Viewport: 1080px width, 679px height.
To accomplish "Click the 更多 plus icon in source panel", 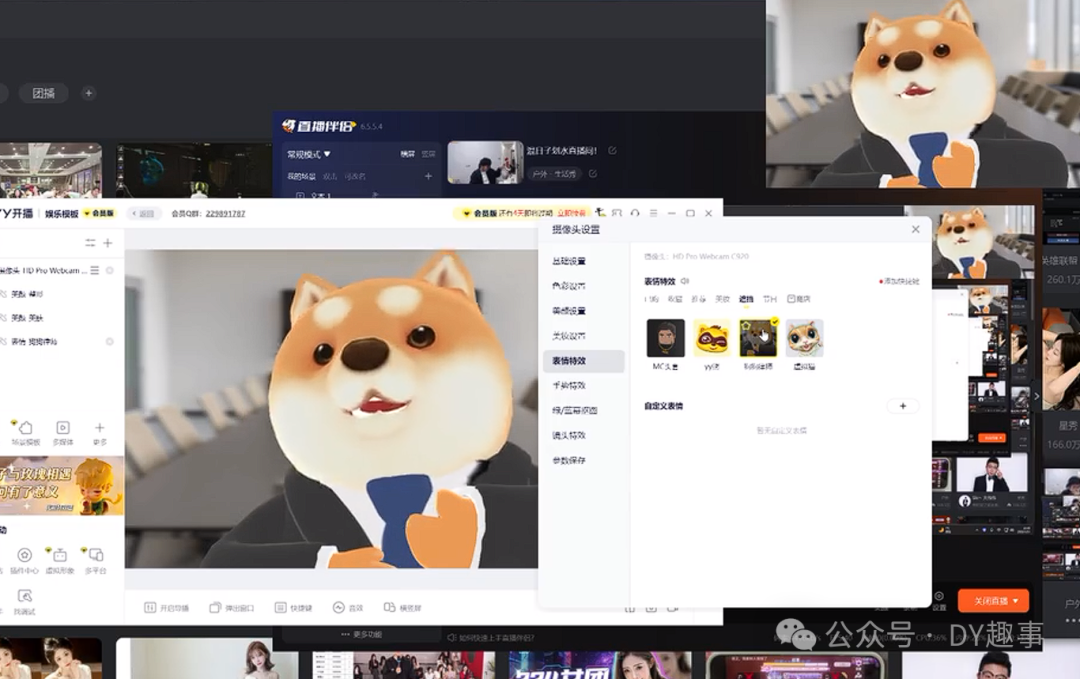I will tap(99, 432).
